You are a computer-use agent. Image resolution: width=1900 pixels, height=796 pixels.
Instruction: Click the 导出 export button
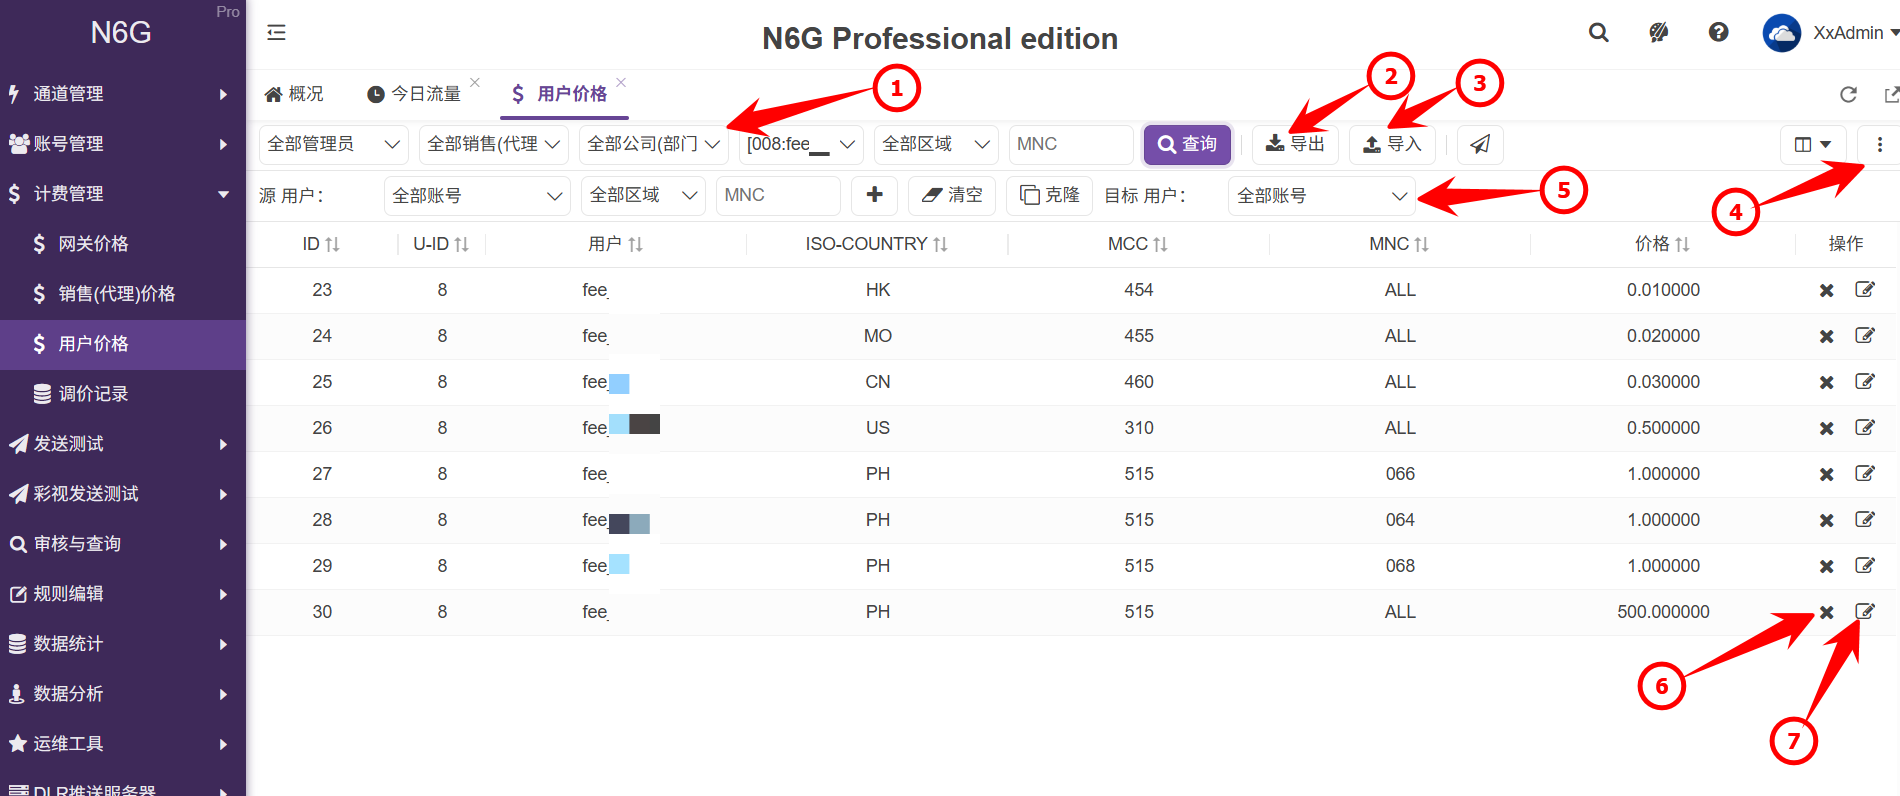[x=1295, y=144]
